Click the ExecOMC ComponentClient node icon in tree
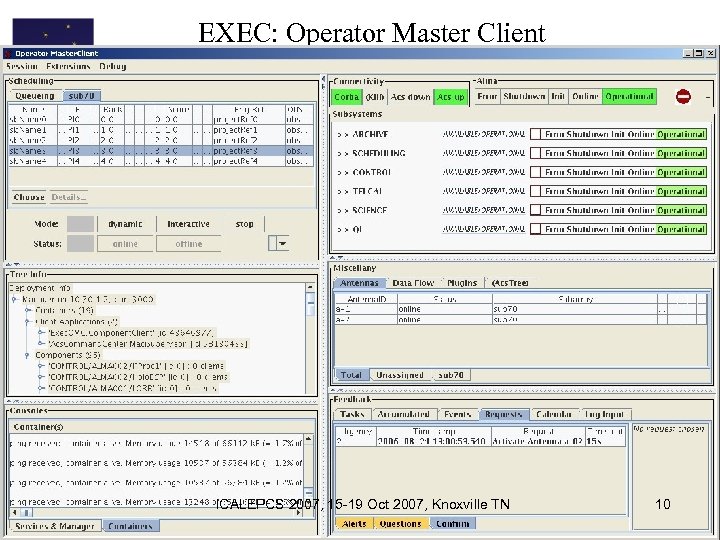 [x=41, y=332]
